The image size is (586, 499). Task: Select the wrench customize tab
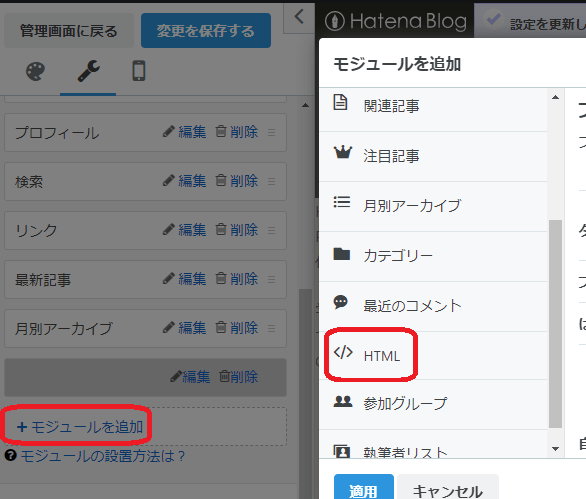click(x=88, y=71)
